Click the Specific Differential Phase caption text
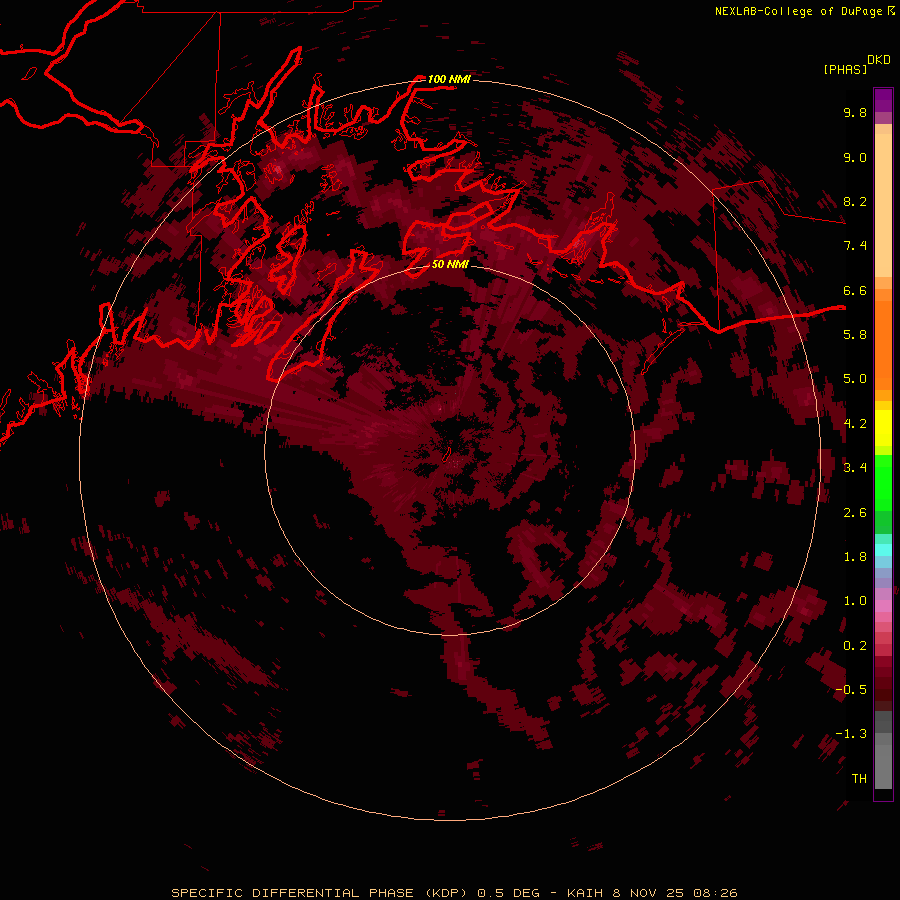This screenshot has width=900, height=900. point(455,893)
